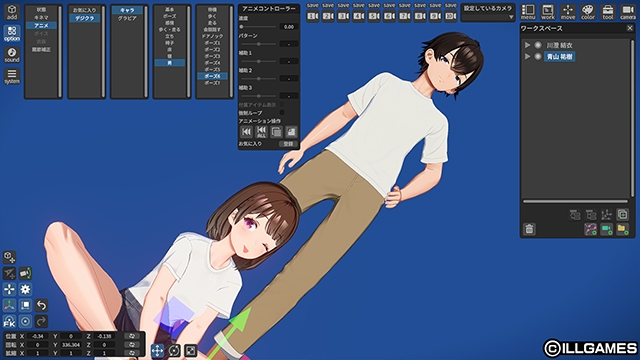Click the menu icon in top-right toolbar

(x=528, y=12)
